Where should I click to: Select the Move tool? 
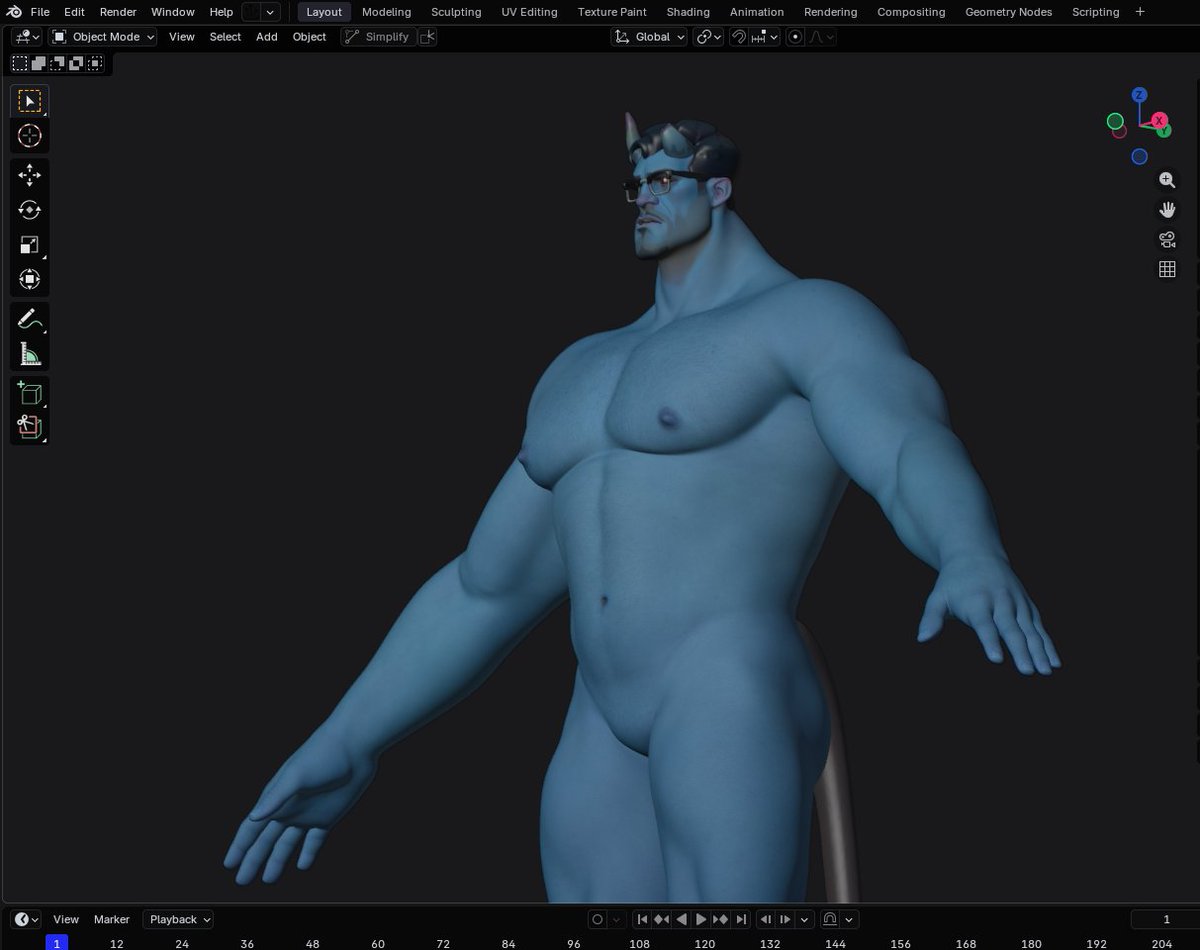(x=29, y=174)
